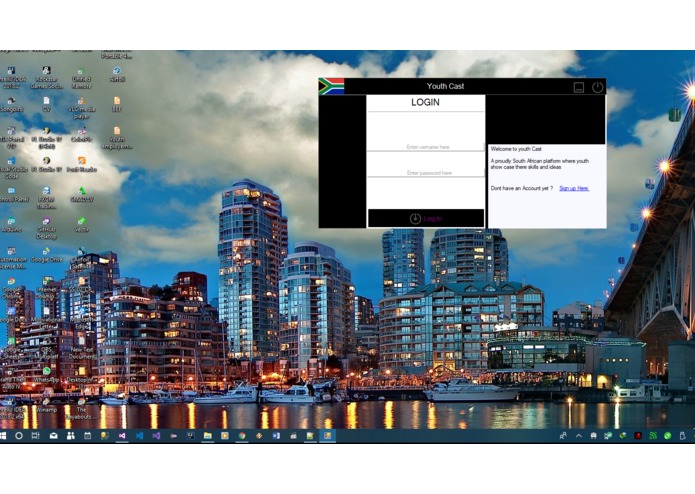The width and height of the screenshot is (695, 494).
Task: Open the Google Drive desktop icon
Action: [46, 255]
